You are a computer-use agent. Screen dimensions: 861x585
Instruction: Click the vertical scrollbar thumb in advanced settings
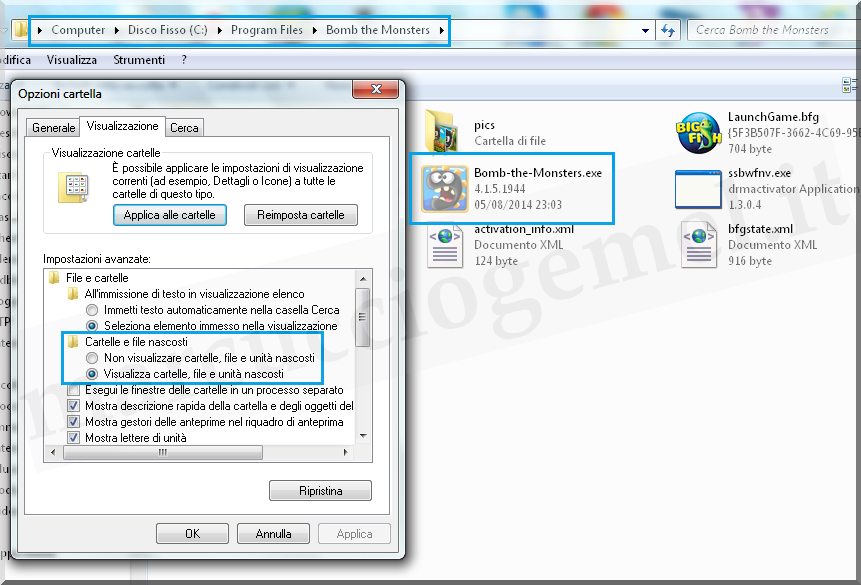[x=362, y=317]
